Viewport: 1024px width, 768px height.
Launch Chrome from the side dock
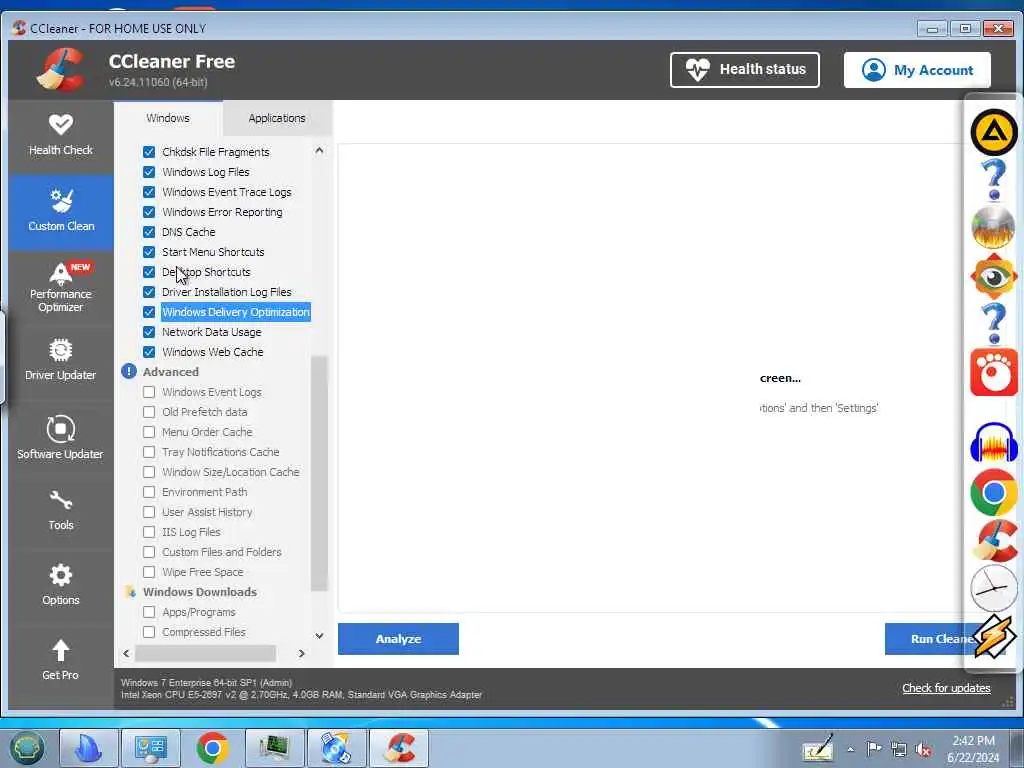coord(993,492)
